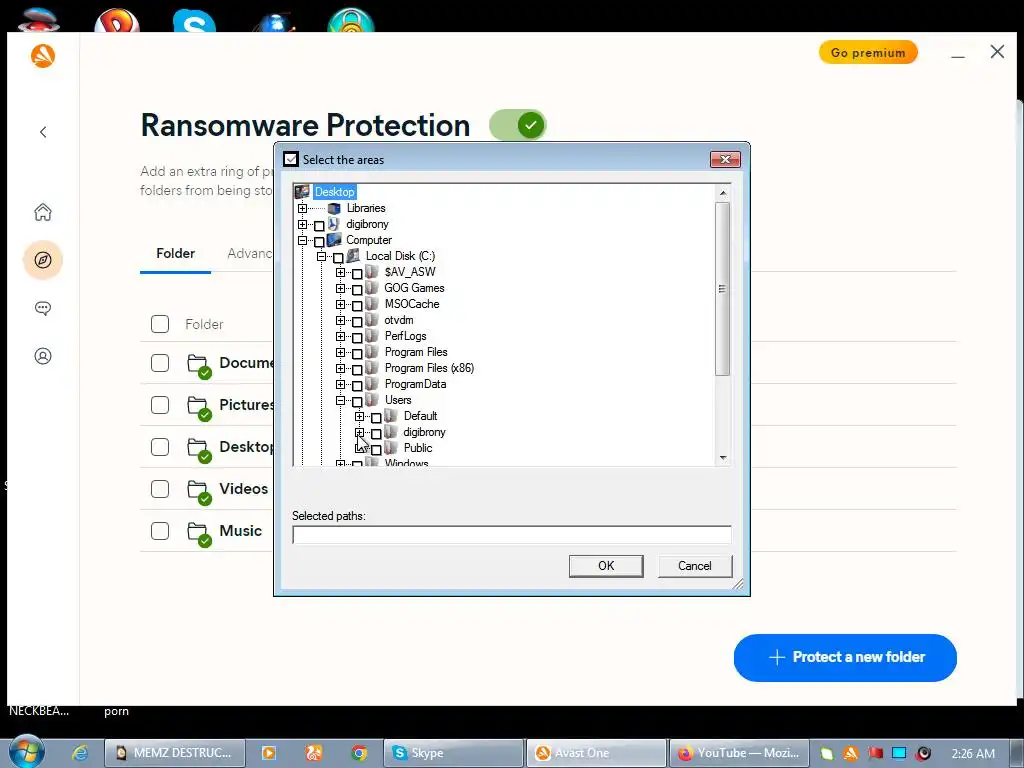The width and height of the screenshot is (1024, 768).
Task: Open the Explore compass icon in sidebar
Action: coord(43,260)
